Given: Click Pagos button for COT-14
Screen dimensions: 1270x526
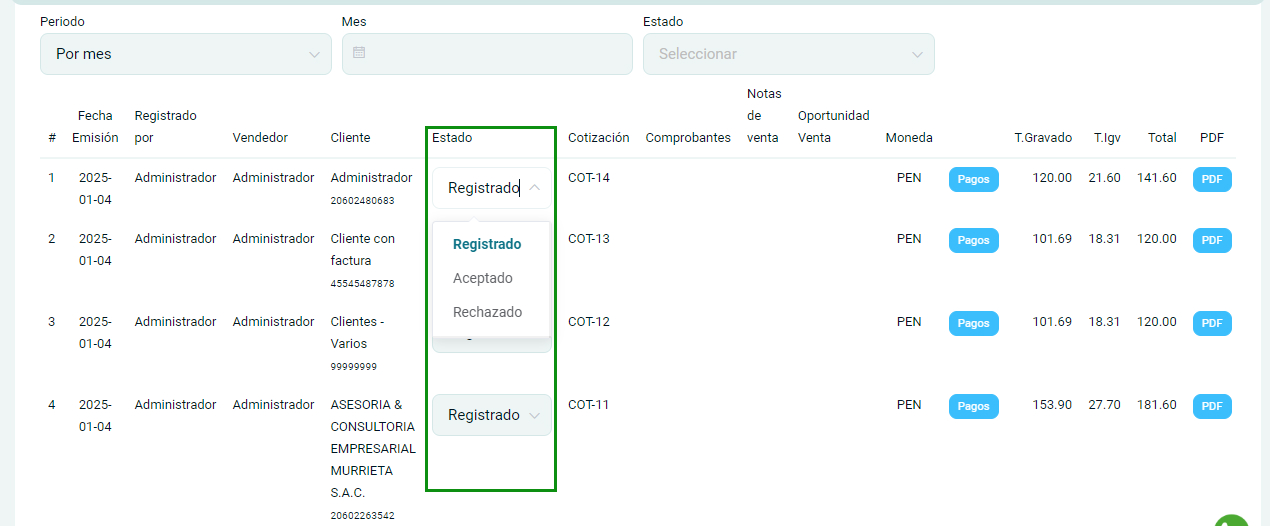Looking at the screenshot, I should click(x=973, y=180).
